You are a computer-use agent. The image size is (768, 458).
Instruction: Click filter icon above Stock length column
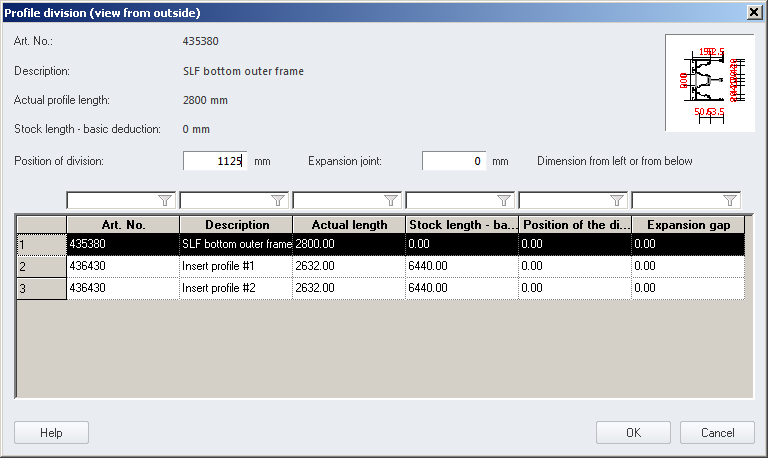(x=504, y=200)
